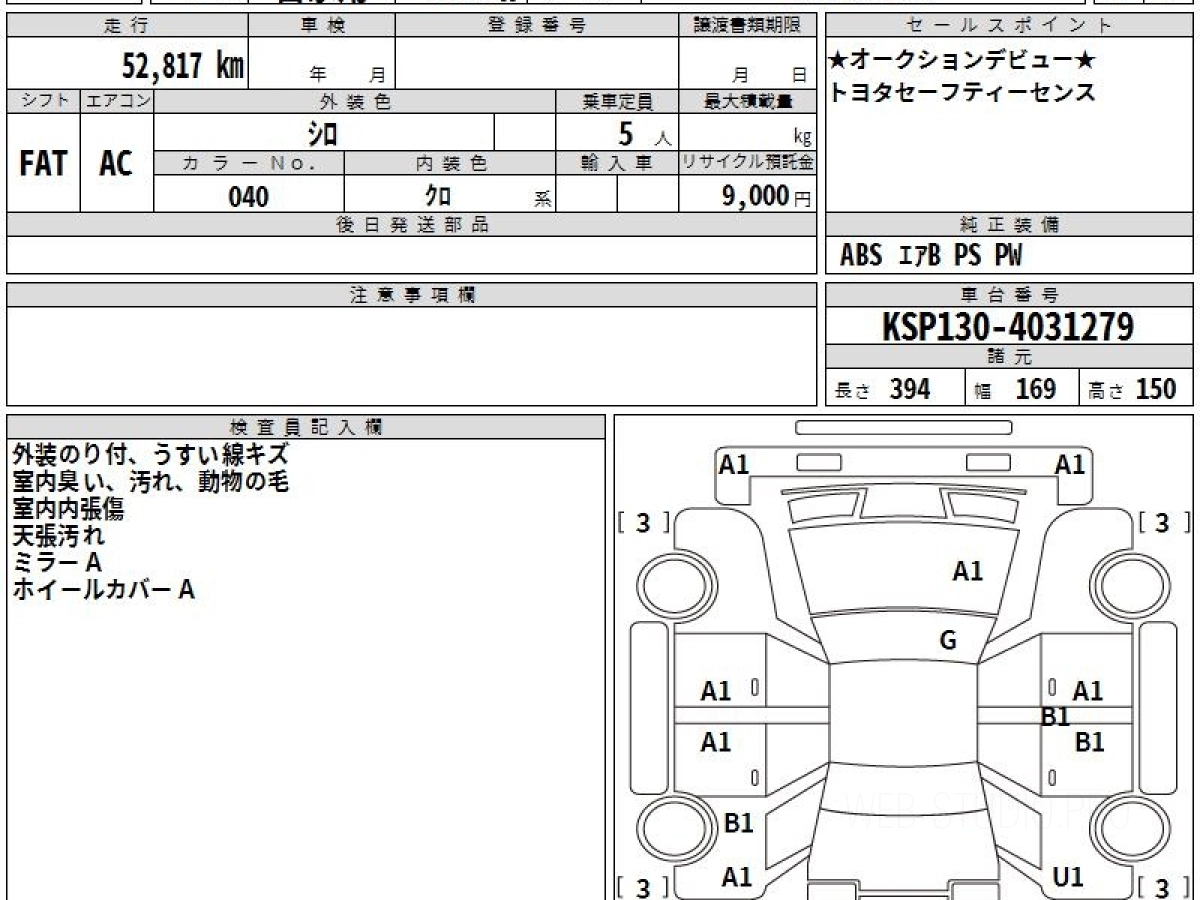
Task: Select the AC air conditioner value
Action: pos(116,163)
